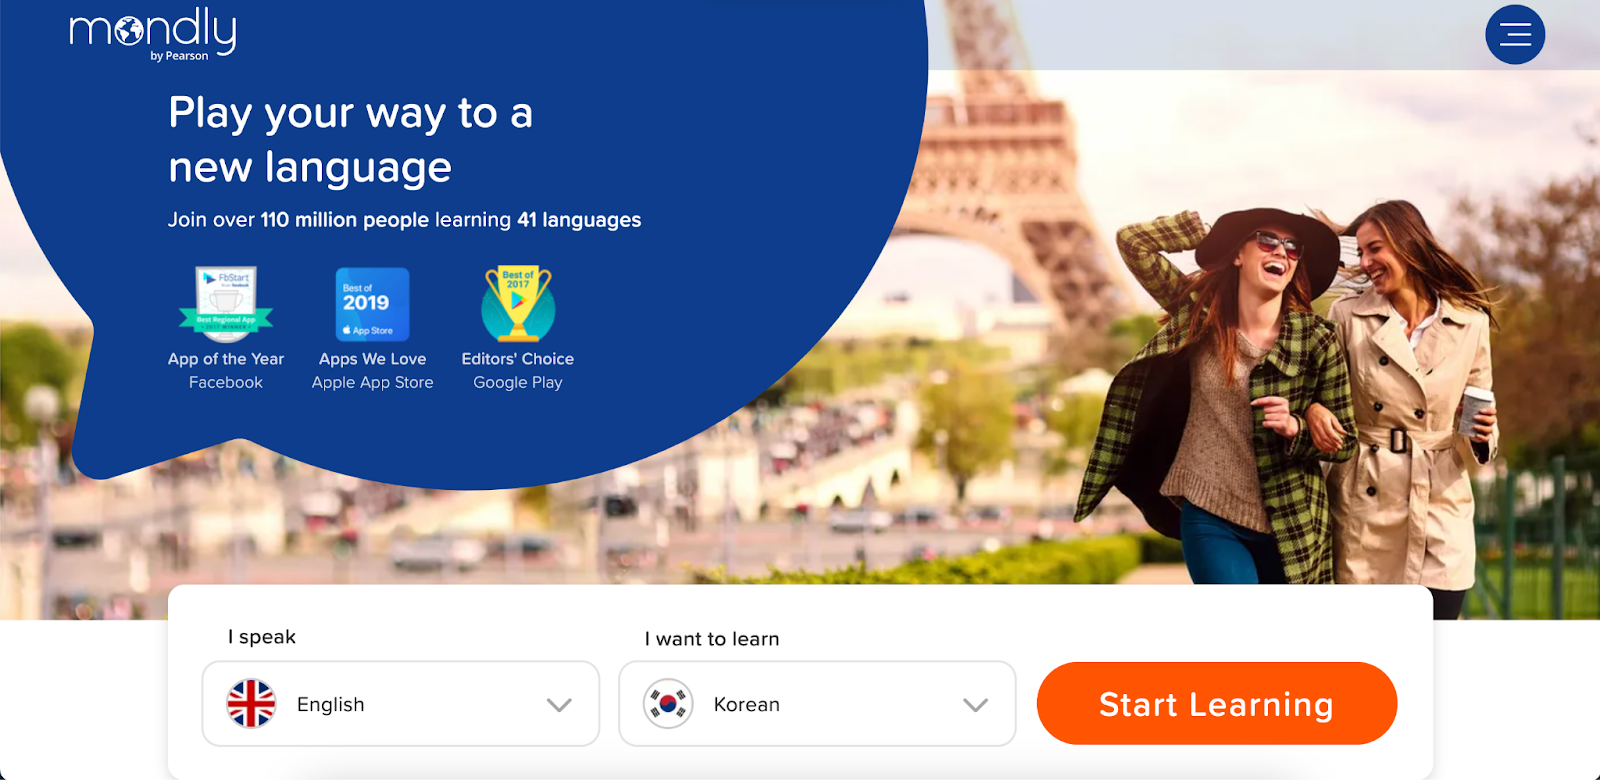Click the Mondly by Pearson logo
1600x780 pixels.
click(x=153, y=34)
